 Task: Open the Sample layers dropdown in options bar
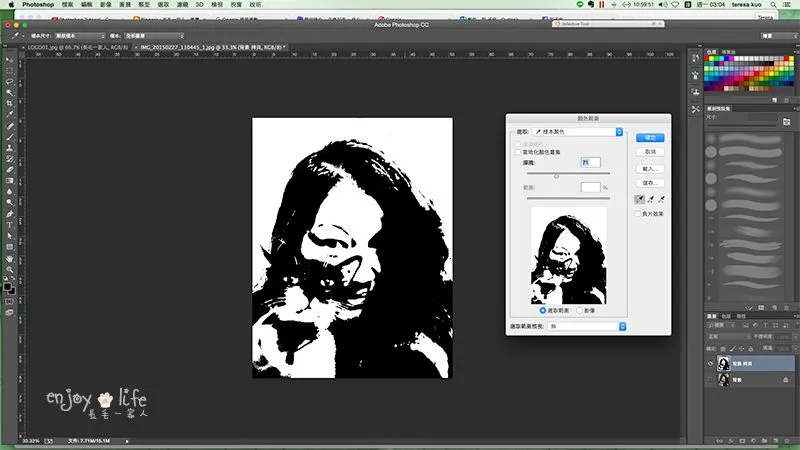(x=154, y=36)
